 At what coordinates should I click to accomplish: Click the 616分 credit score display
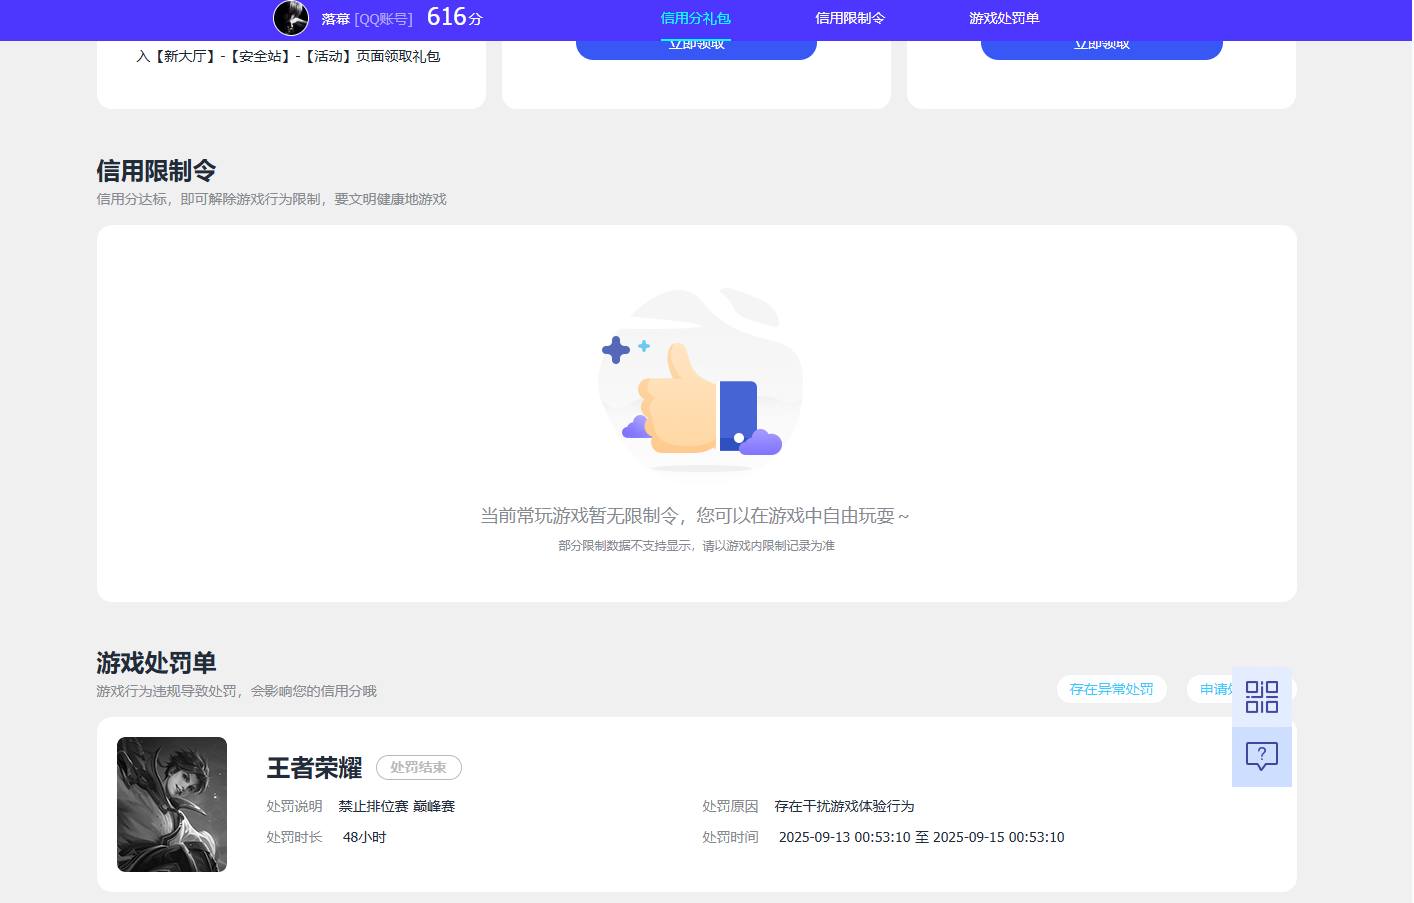[453, 16]
